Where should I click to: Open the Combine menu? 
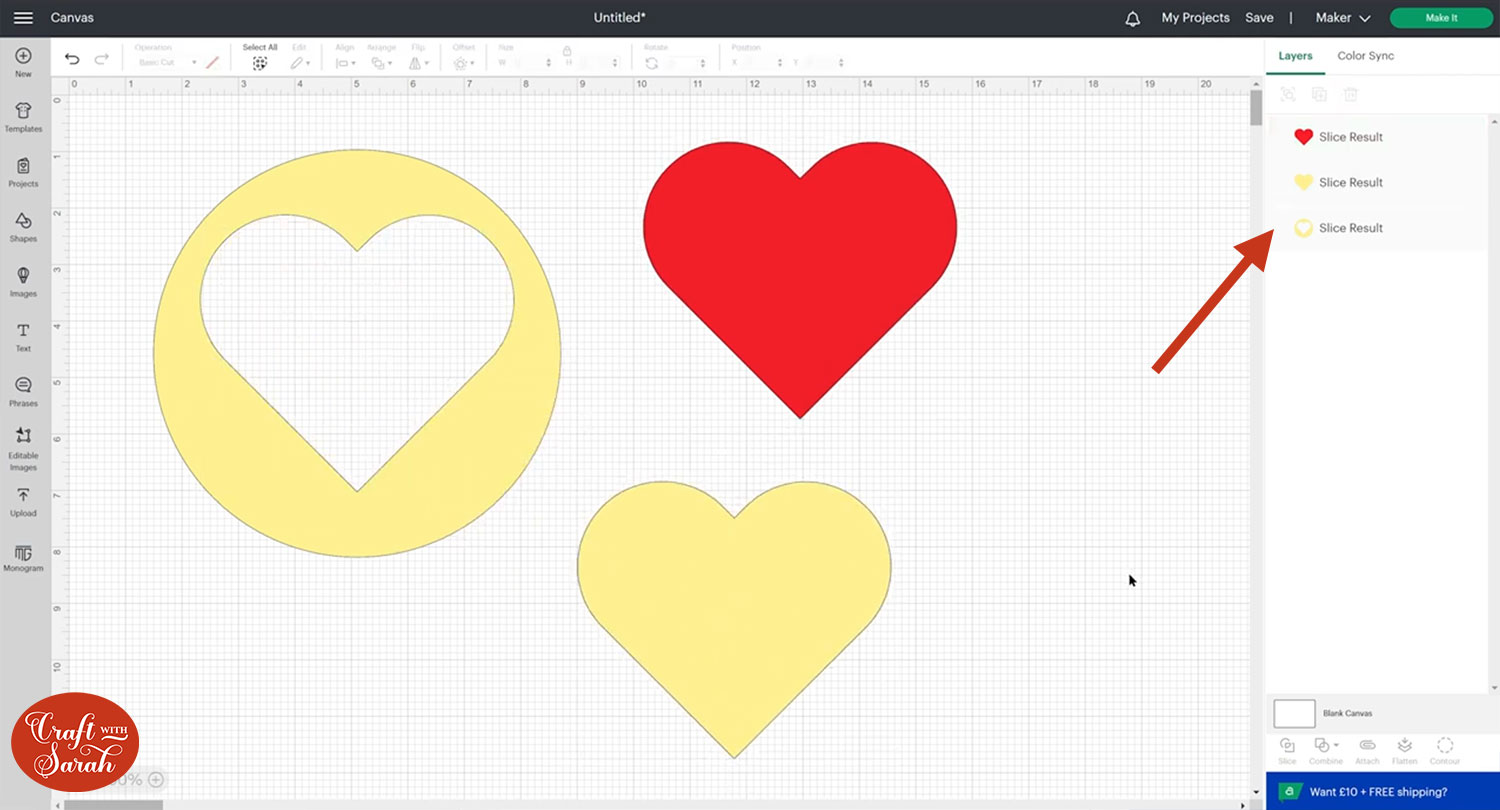coord(1326,751)
